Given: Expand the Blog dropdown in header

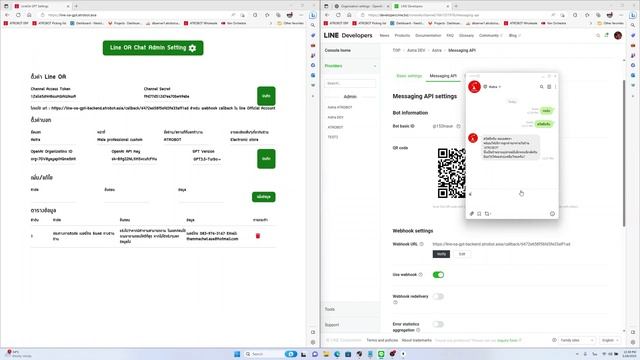Looking at the screenshot, I should pos(514,36).
